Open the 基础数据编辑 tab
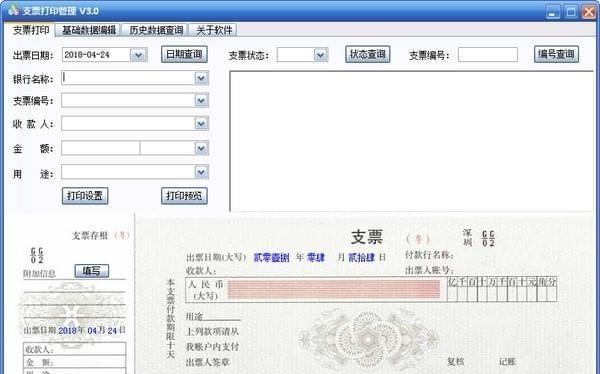This screenshot has width=600, height=374. pyautogui.click(x=88, y=30)
